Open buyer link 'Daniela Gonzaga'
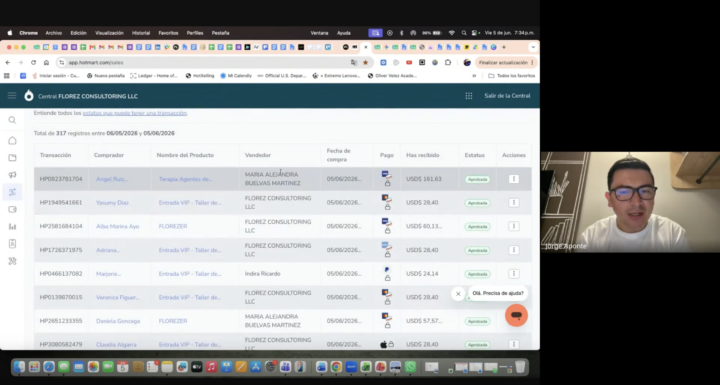The image size is (720, 385). 118,321
